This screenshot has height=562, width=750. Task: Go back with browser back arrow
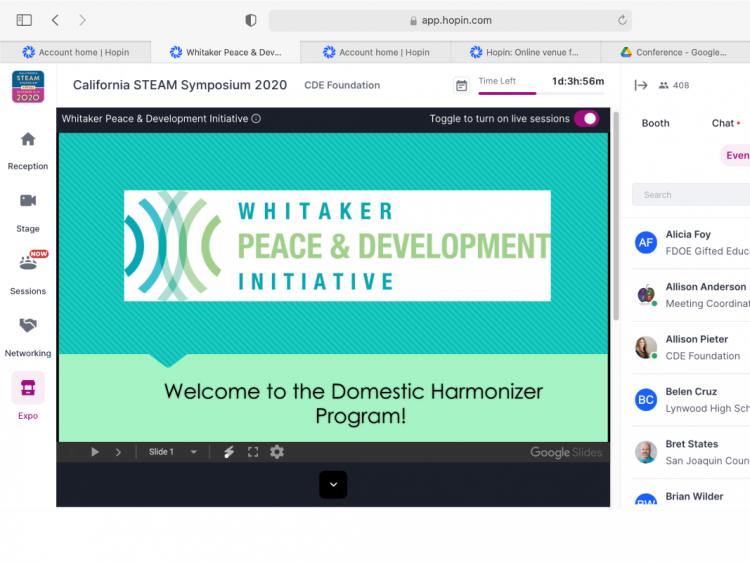tap(55, 20)
